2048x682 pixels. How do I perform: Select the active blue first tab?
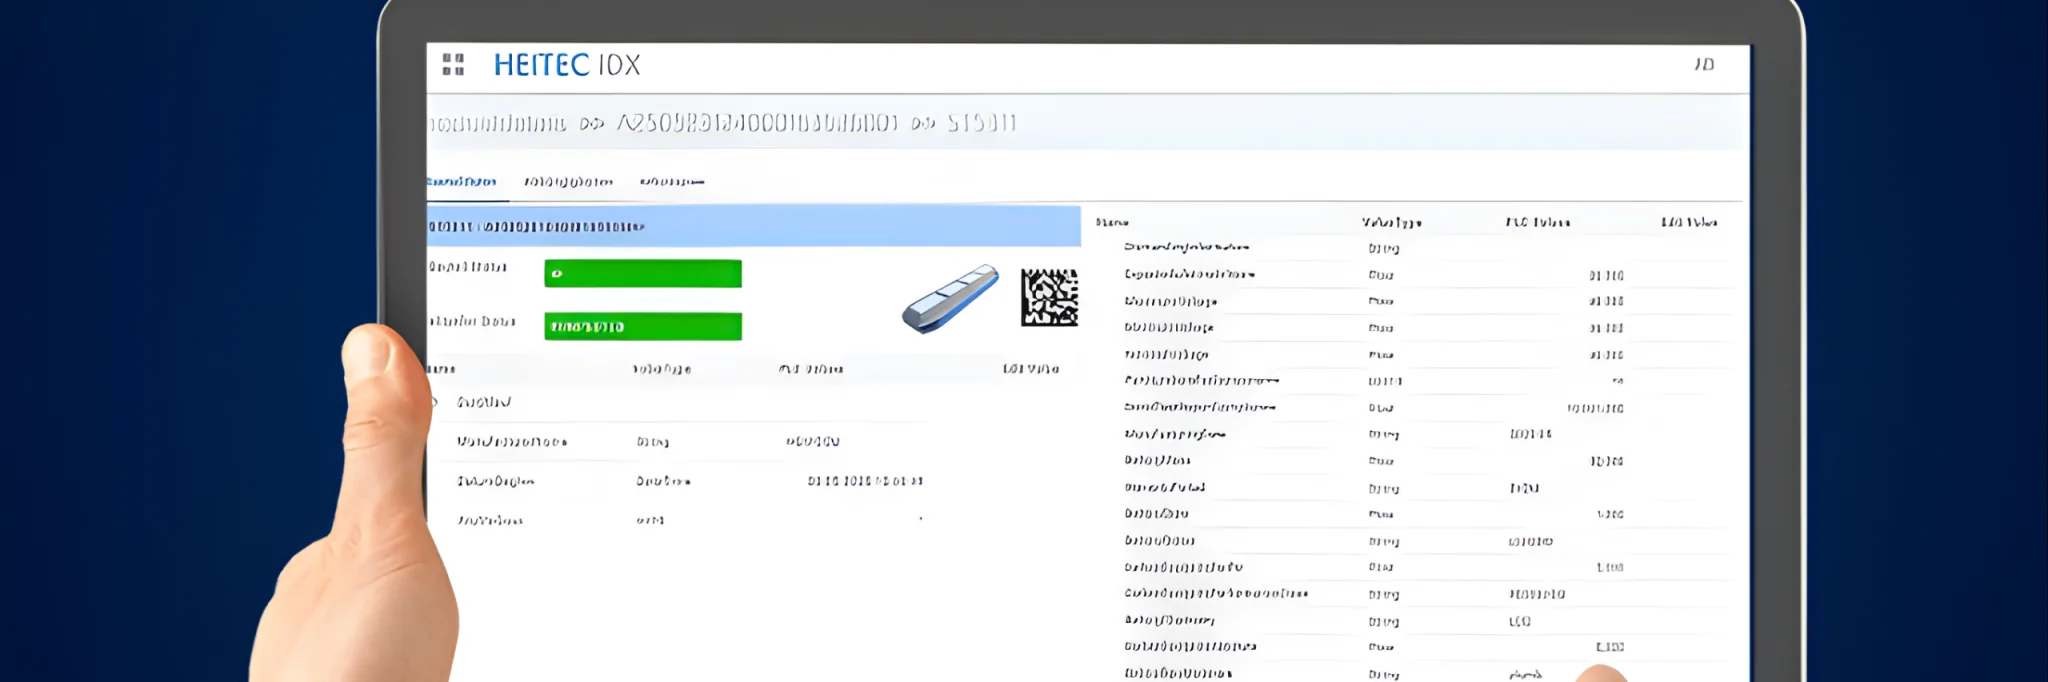tap(462, 182)
